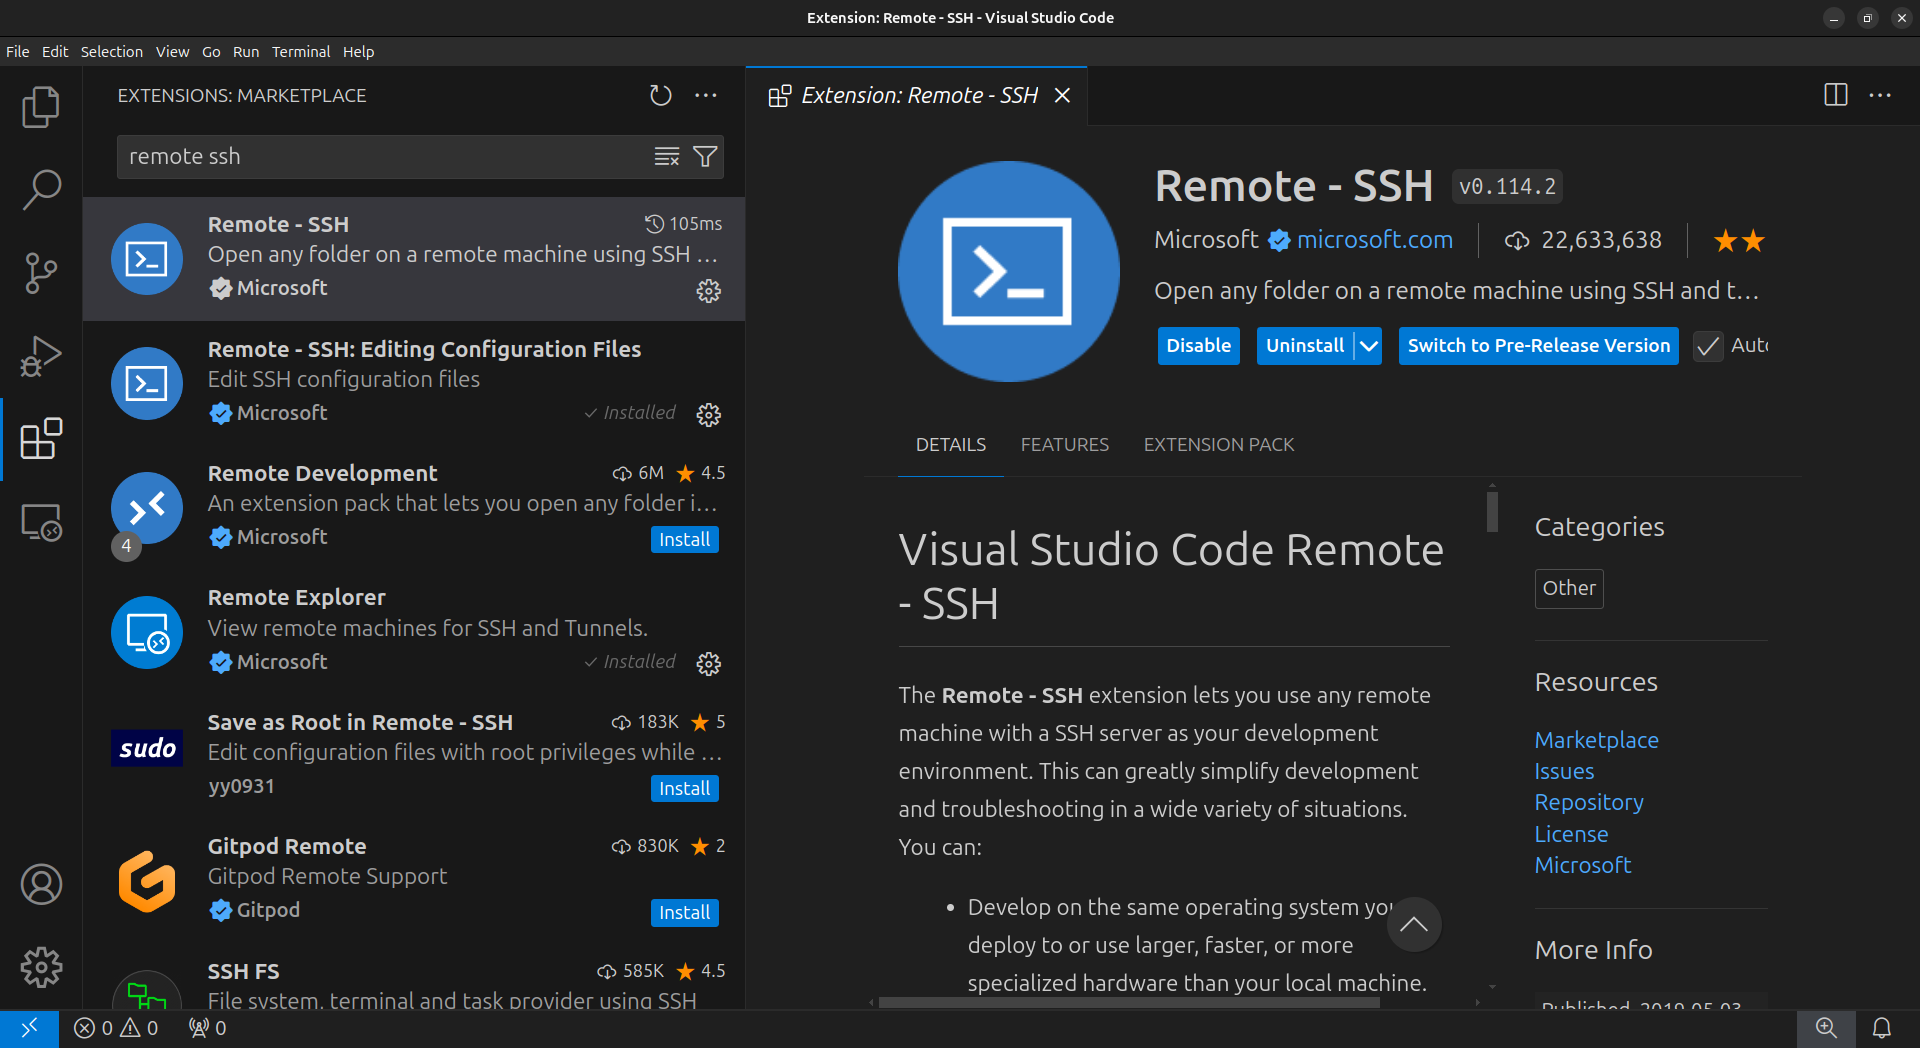
Task: Click the details vertical scrollbar thumb
Action: pyautogui.click(x=1492, y=511)
